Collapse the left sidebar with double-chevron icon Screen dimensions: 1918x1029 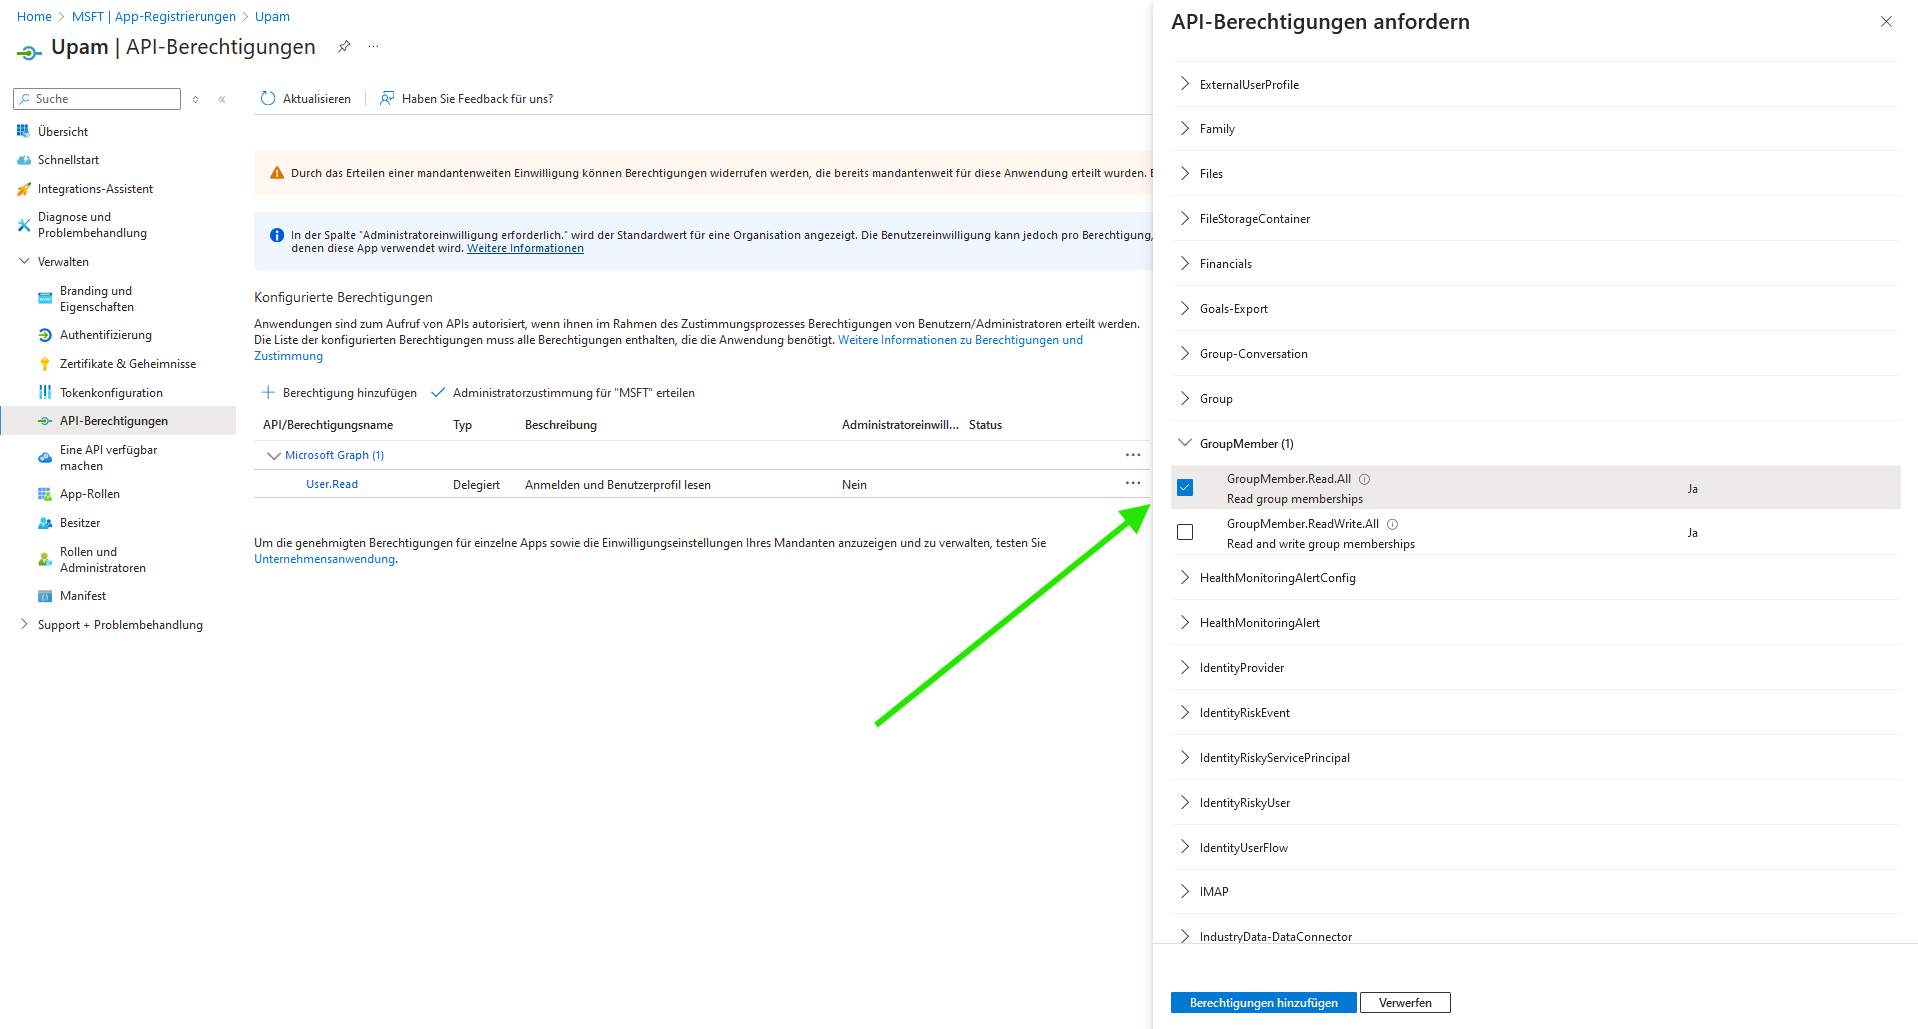(x=222, y=99)
